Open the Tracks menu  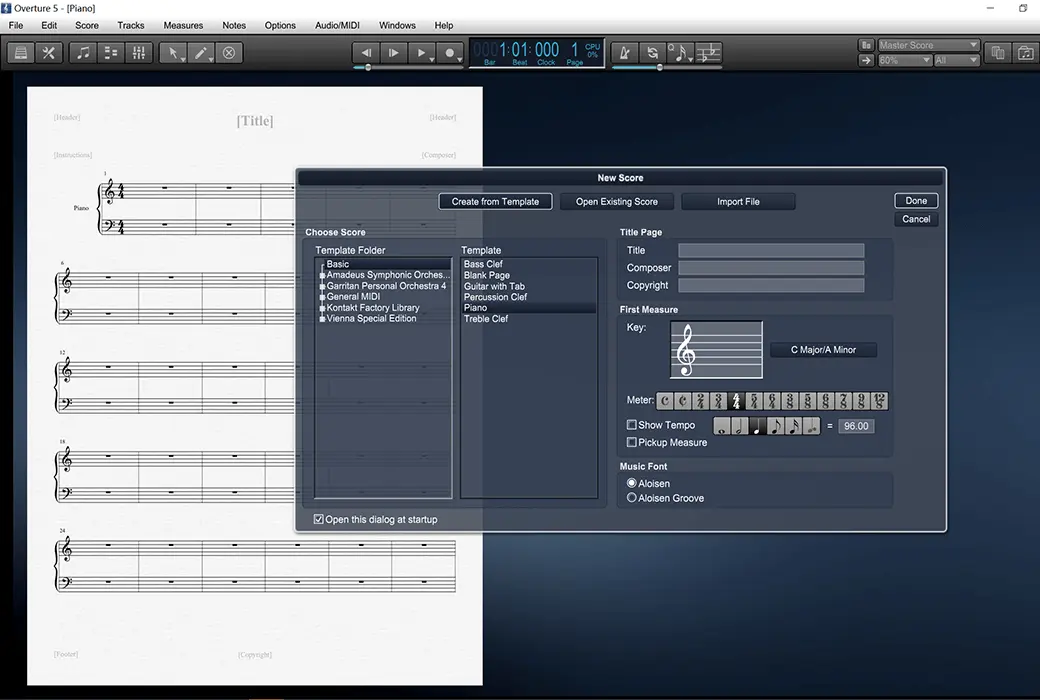click(131, 25)
